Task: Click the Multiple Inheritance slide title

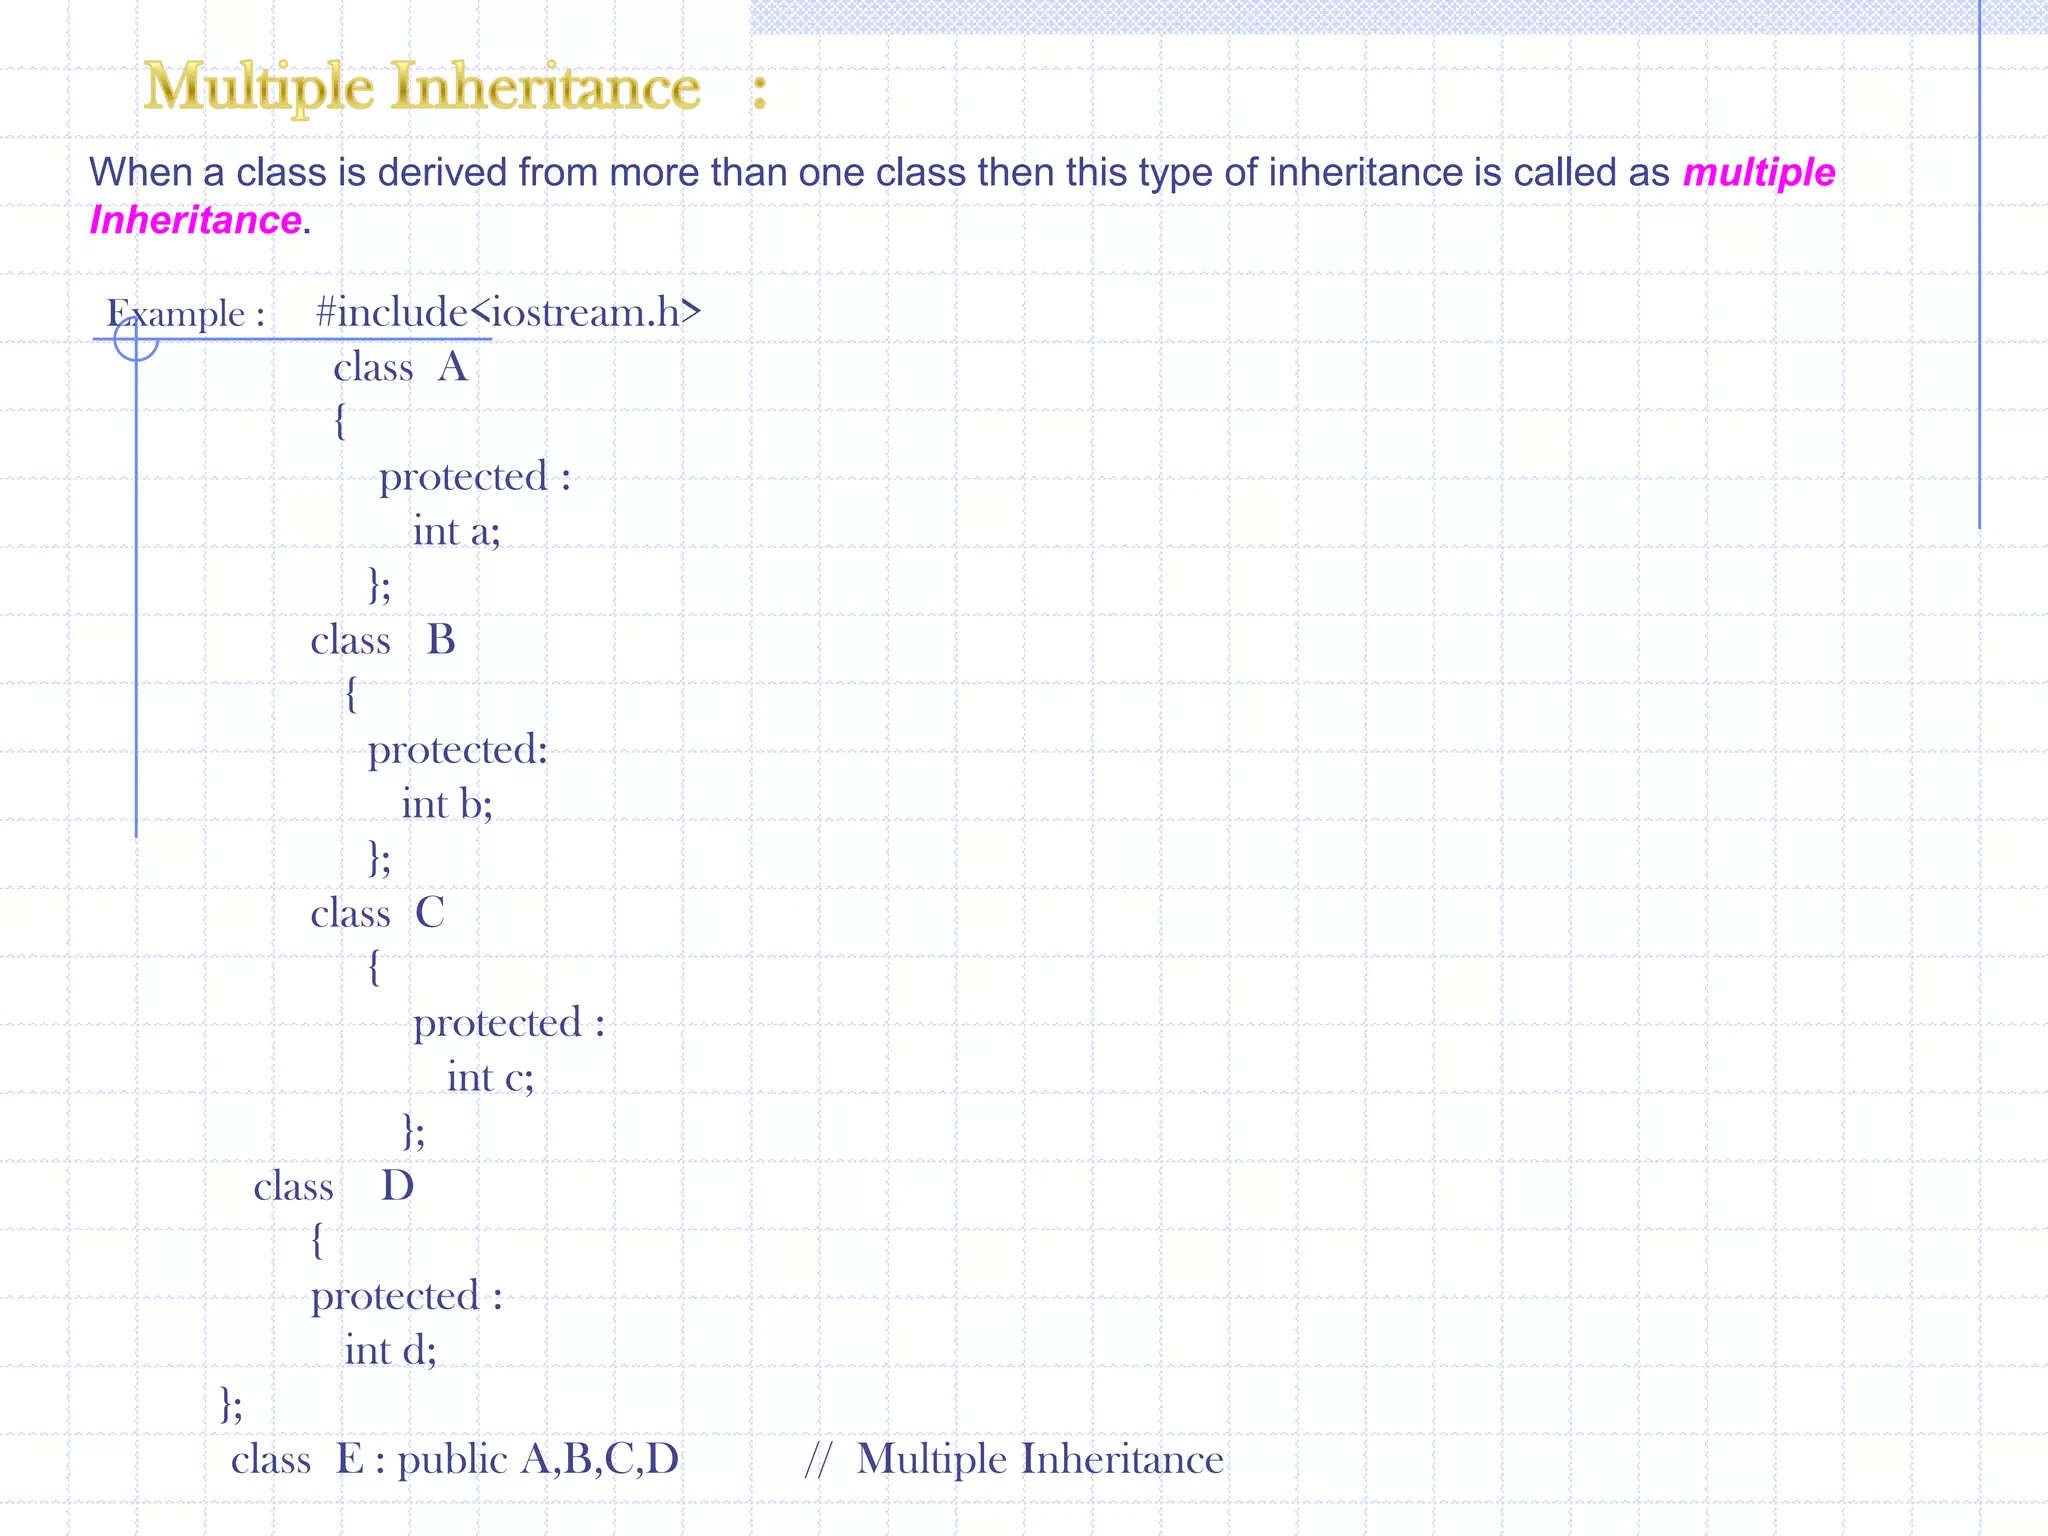Action: tap(422, 88)
